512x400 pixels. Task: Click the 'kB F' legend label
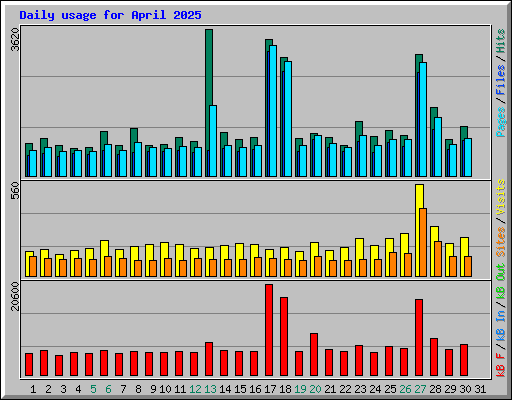(501, 365)
